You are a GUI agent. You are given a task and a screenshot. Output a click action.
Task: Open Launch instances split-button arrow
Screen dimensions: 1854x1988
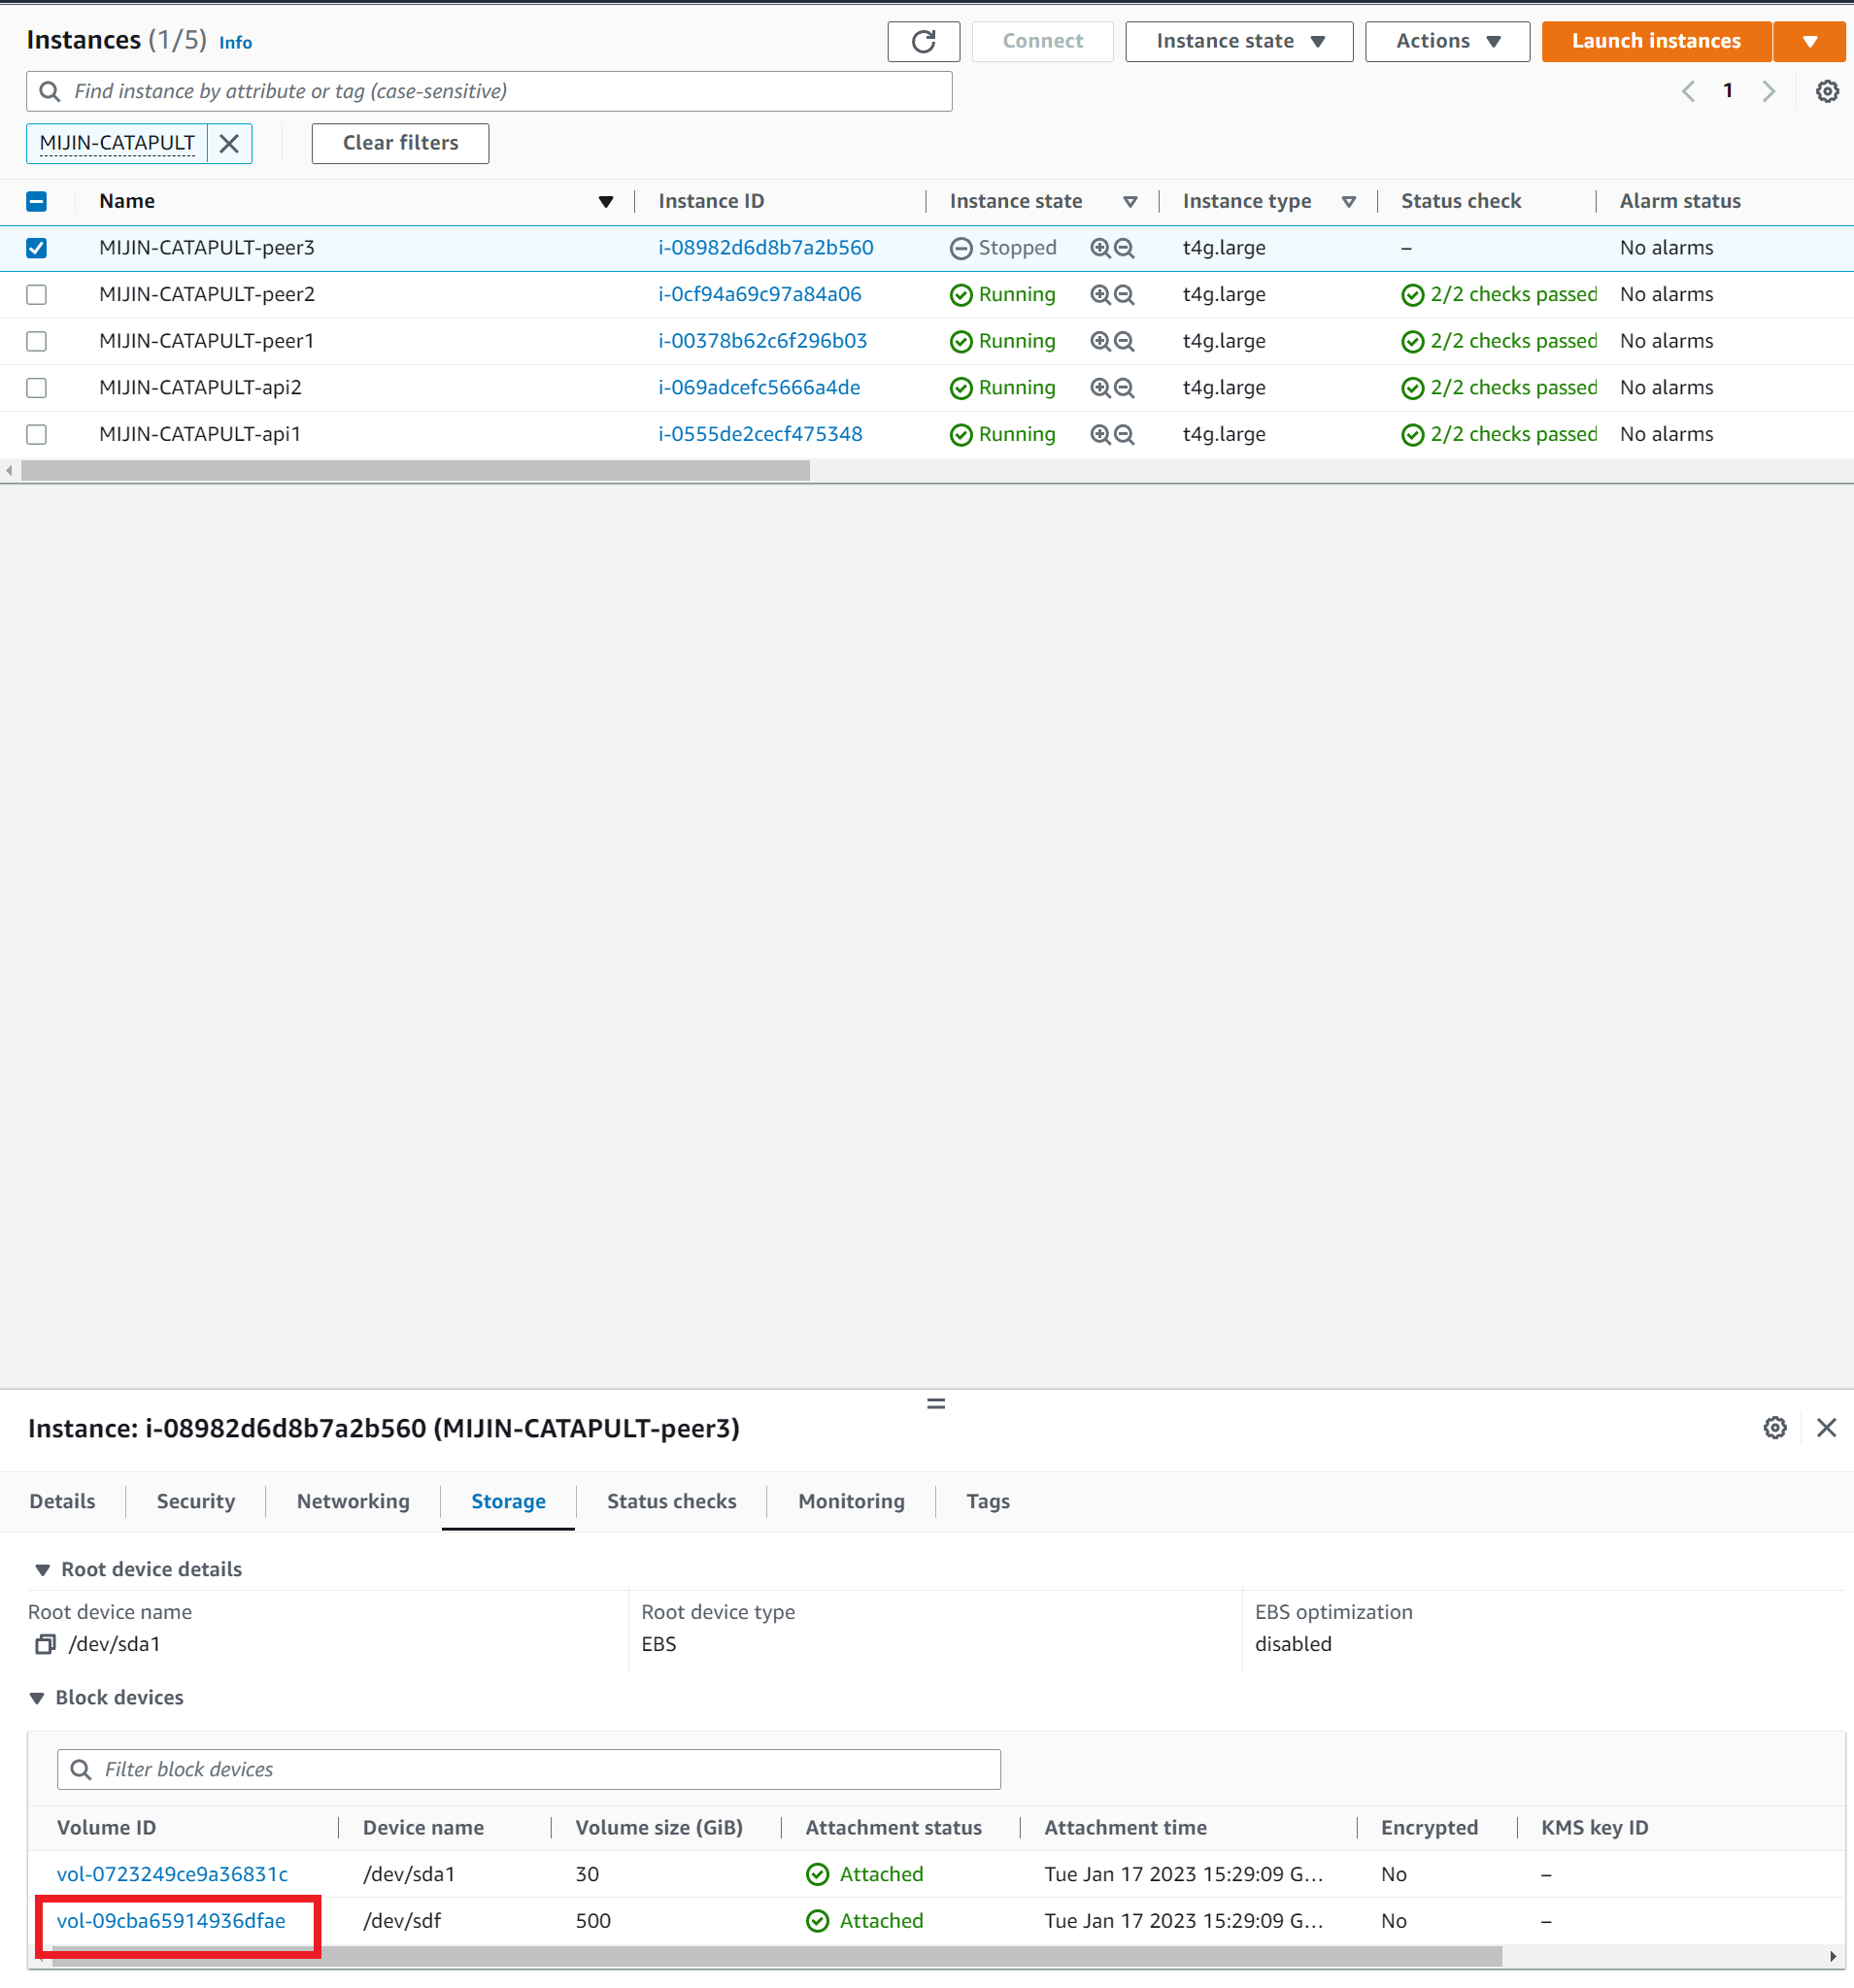[1809, 41]
